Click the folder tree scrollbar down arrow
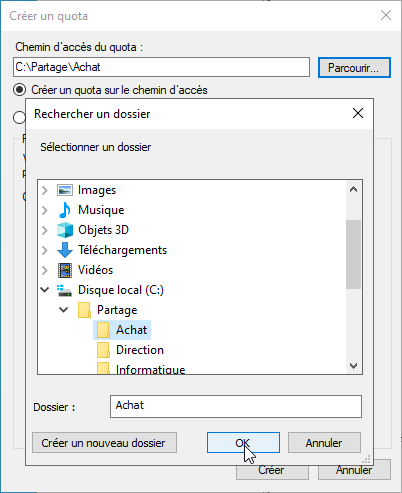Screen dimensions: 402x493 (354, 366)
